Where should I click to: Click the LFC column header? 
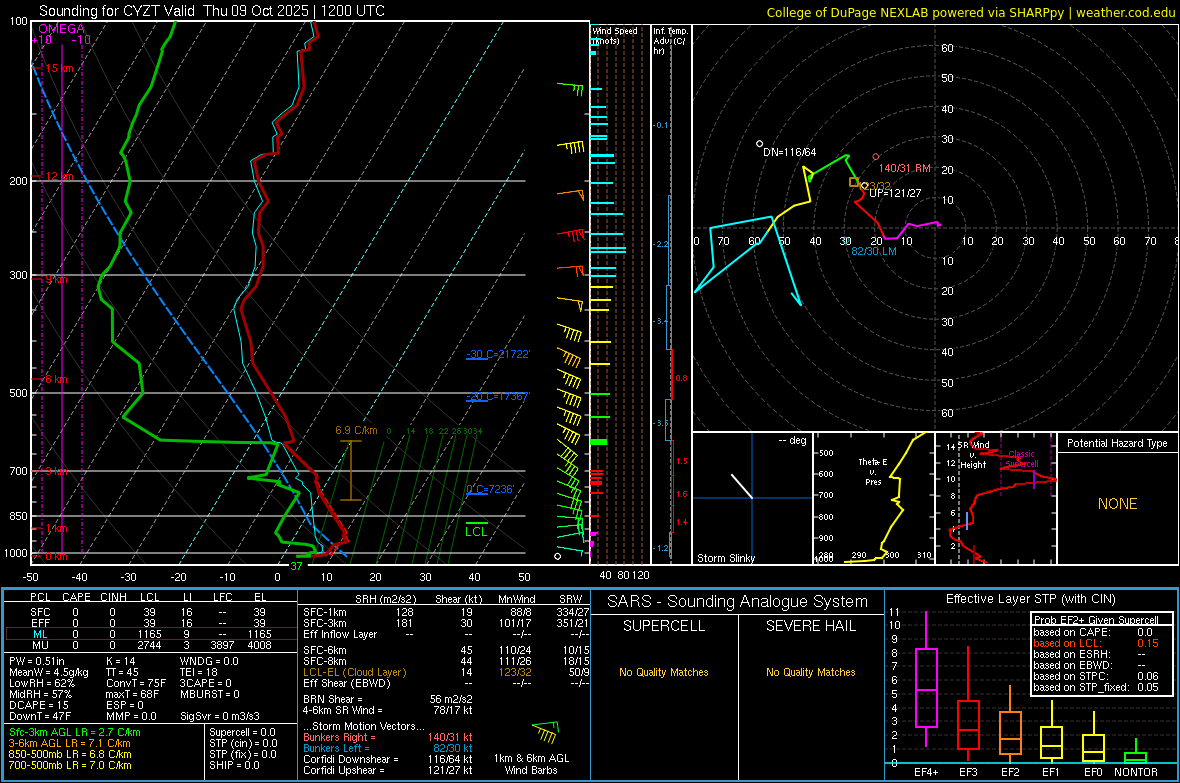(223, 597)
